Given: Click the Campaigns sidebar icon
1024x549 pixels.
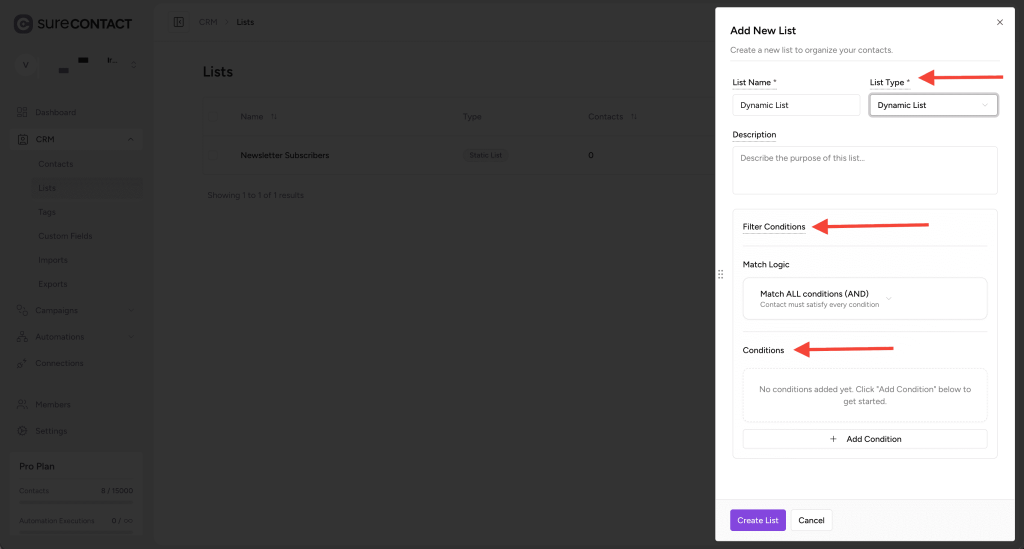Looking at the screenshot, I should (22, 310).
